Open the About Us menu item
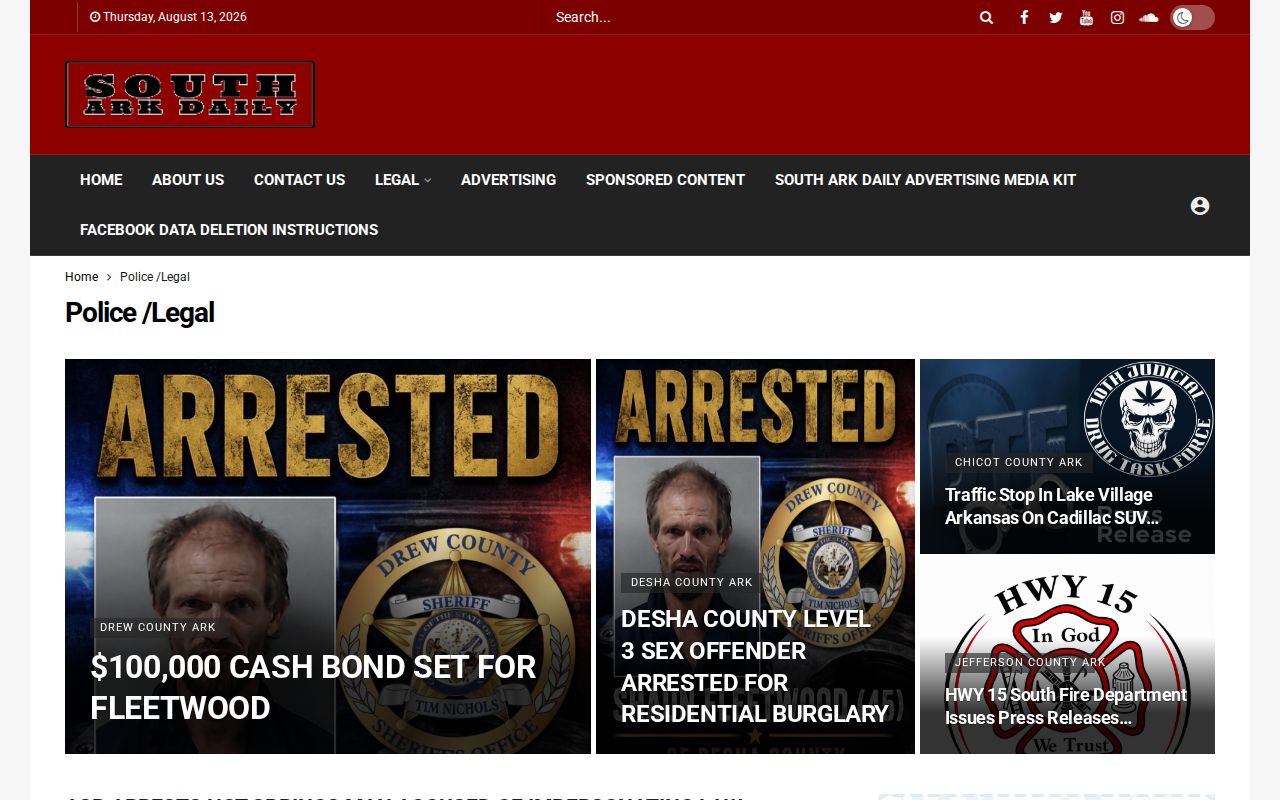 188,180
